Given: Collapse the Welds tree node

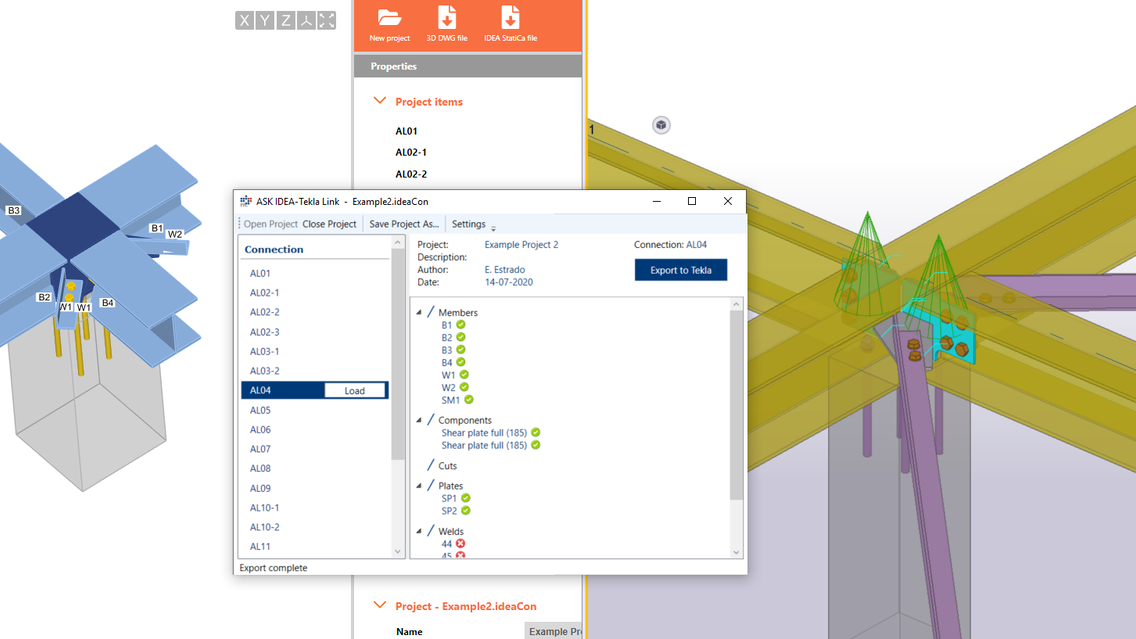Looking at the screenshot, I should [x=419, y=531].
